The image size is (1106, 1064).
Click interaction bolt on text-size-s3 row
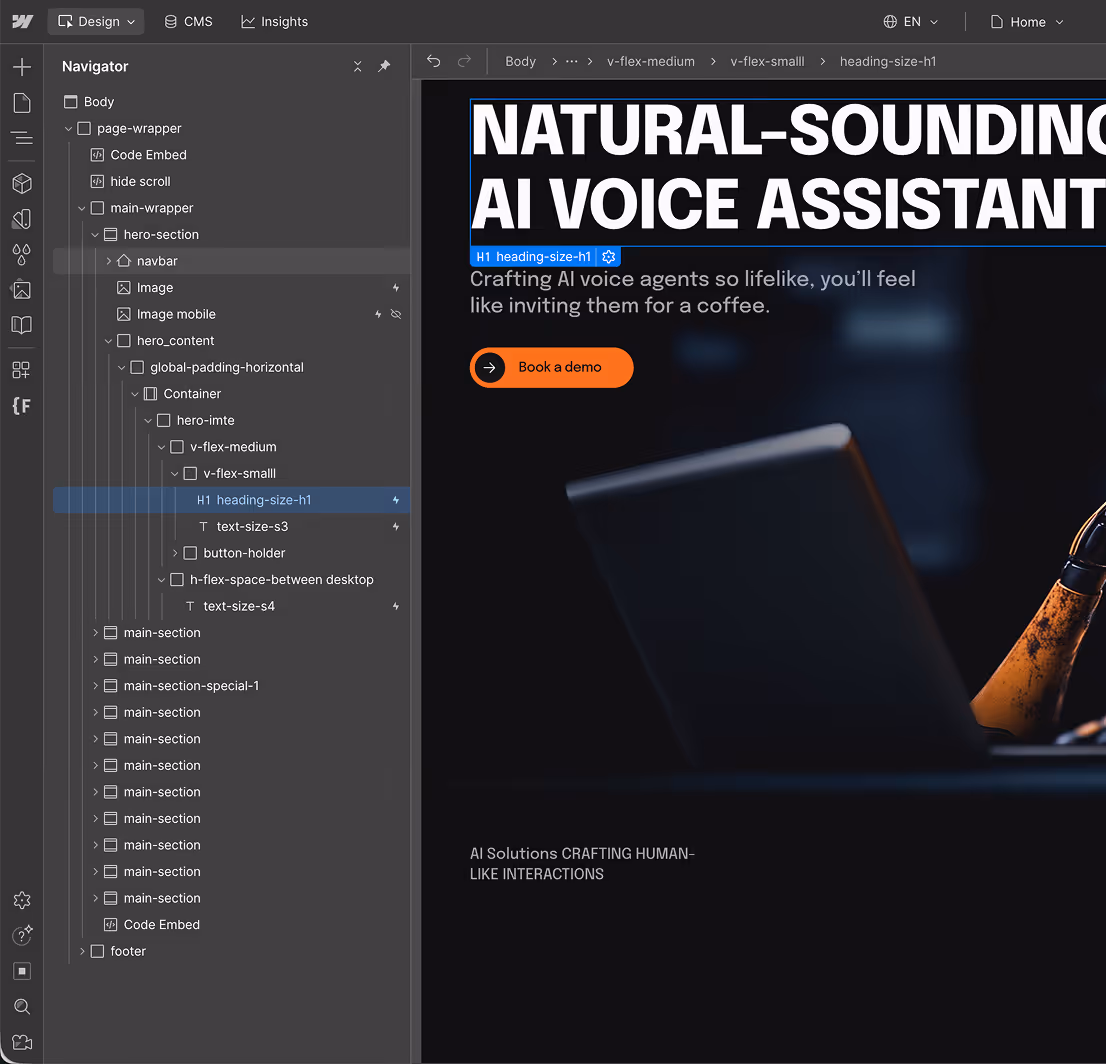click(396, 527)
